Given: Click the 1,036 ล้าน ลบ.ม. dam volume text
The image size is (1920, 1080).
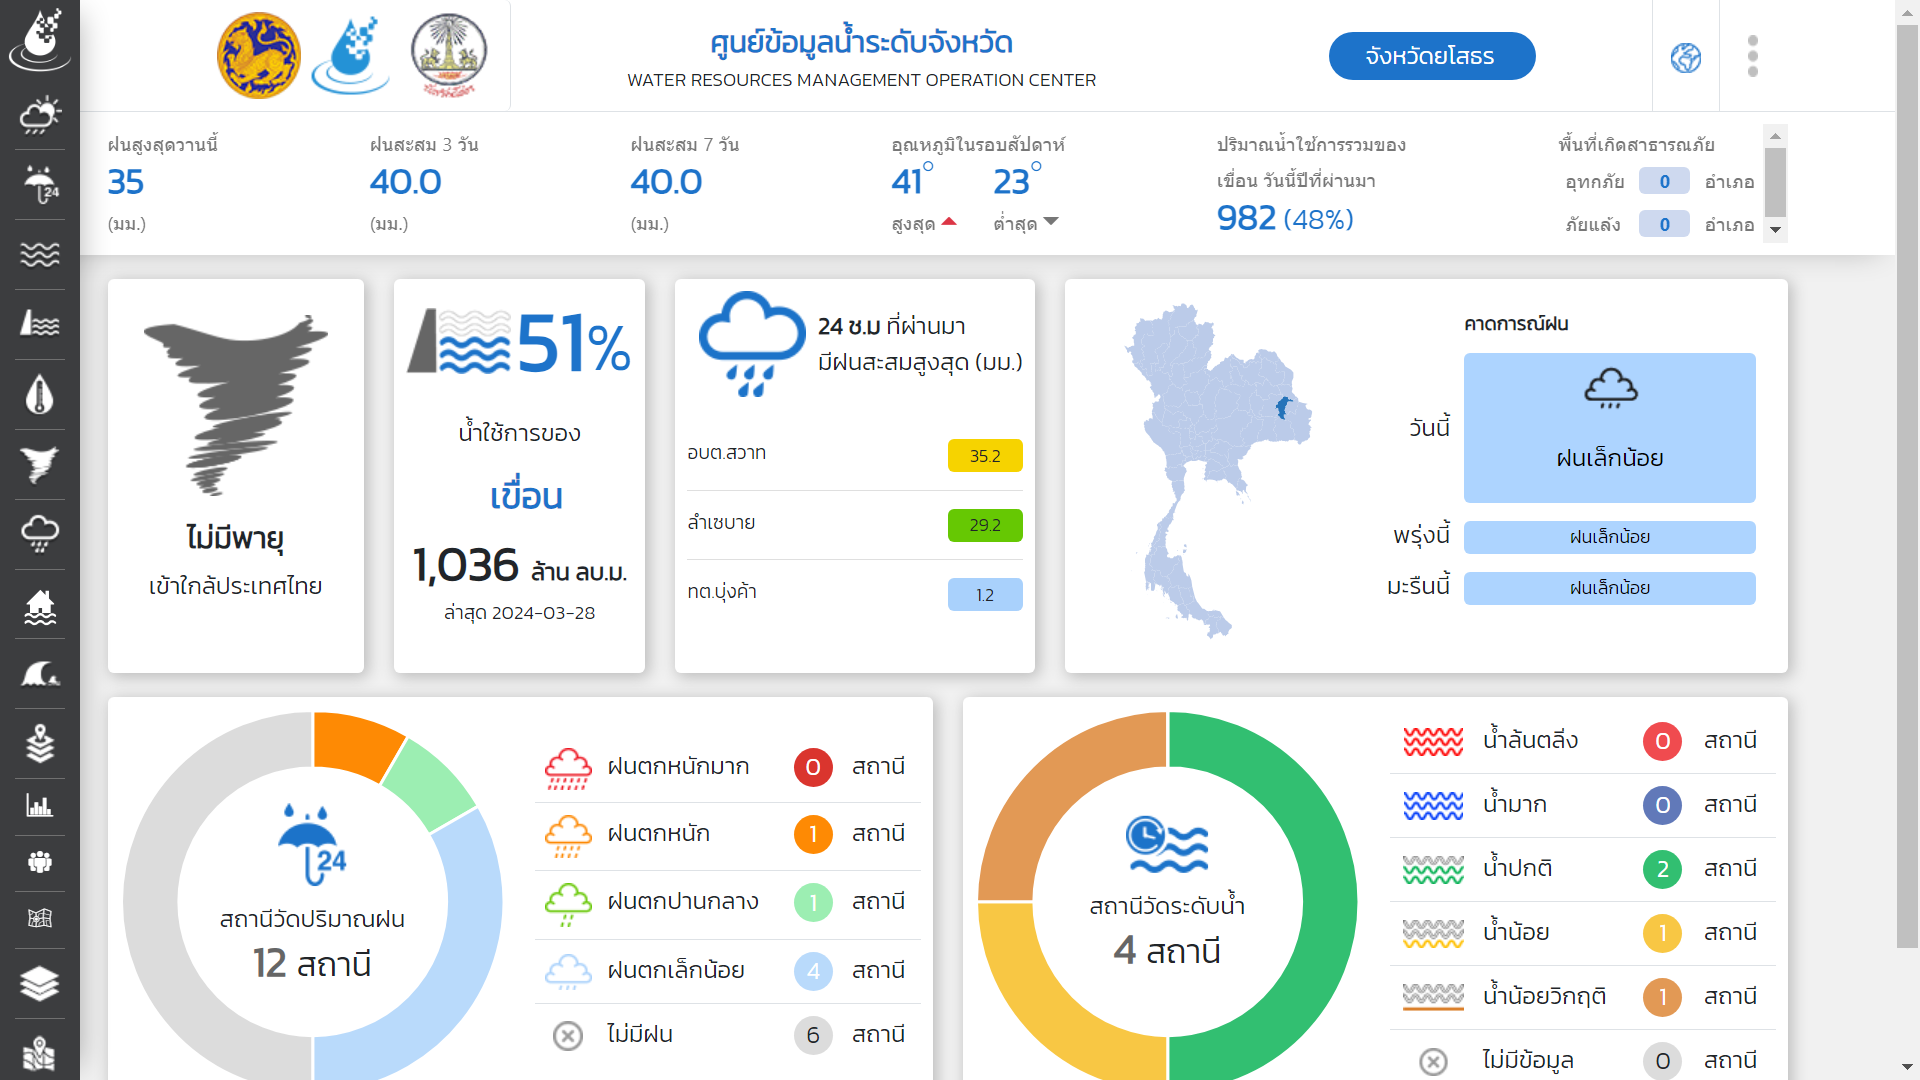Looking at the screenshot, I should pyautogui.click(x=520, y=566).
